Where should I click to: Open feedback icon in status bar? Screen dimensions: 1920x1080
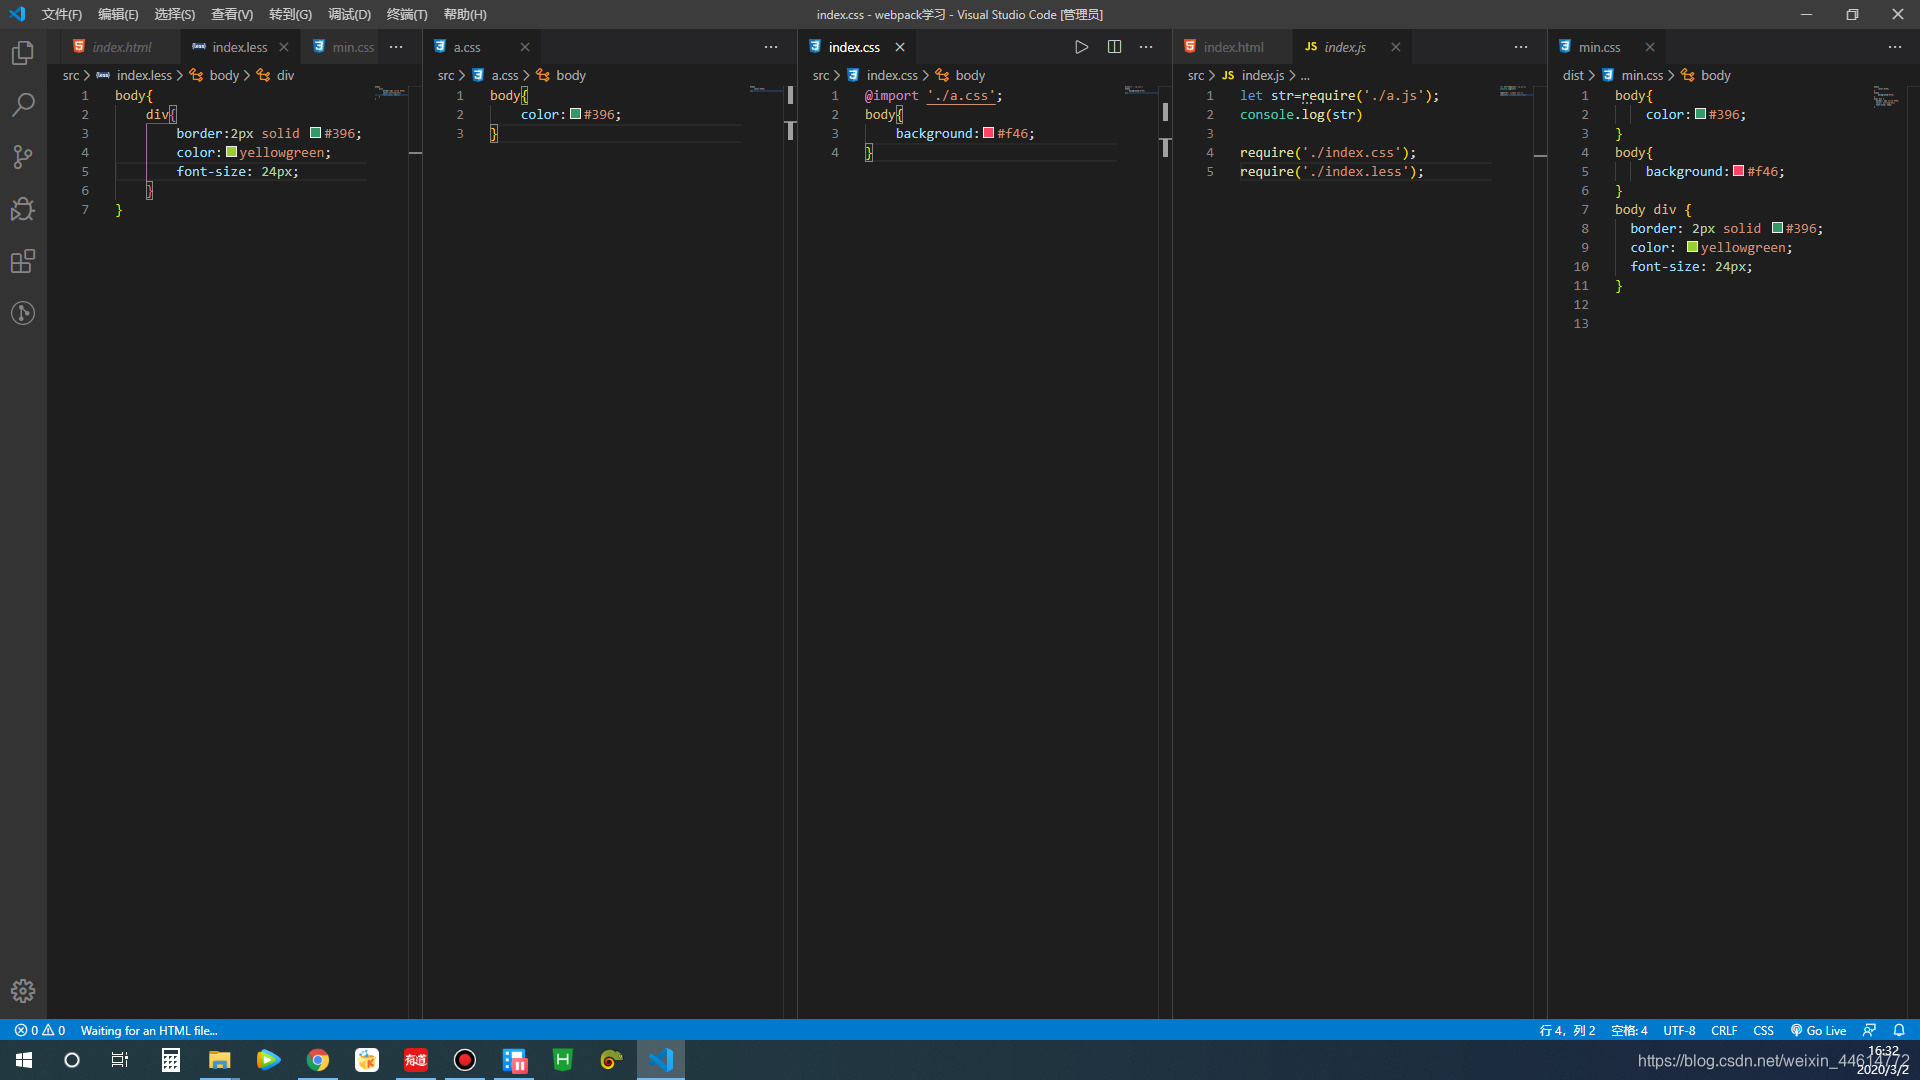click(1869, 1030)
